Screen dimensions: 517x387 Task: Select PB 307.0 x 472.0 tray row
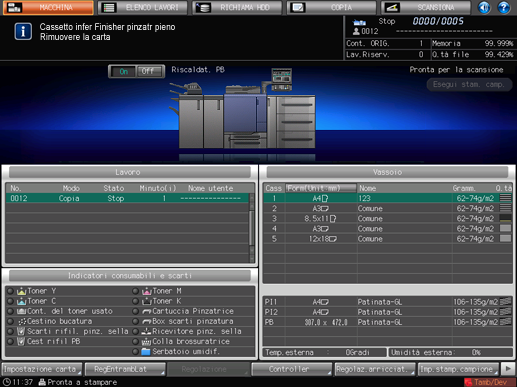tap(388, 322)
